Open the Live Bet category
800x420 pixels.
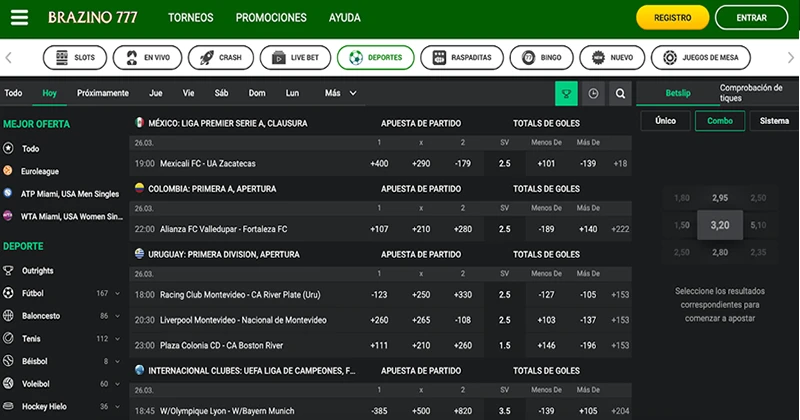[295, 58]
